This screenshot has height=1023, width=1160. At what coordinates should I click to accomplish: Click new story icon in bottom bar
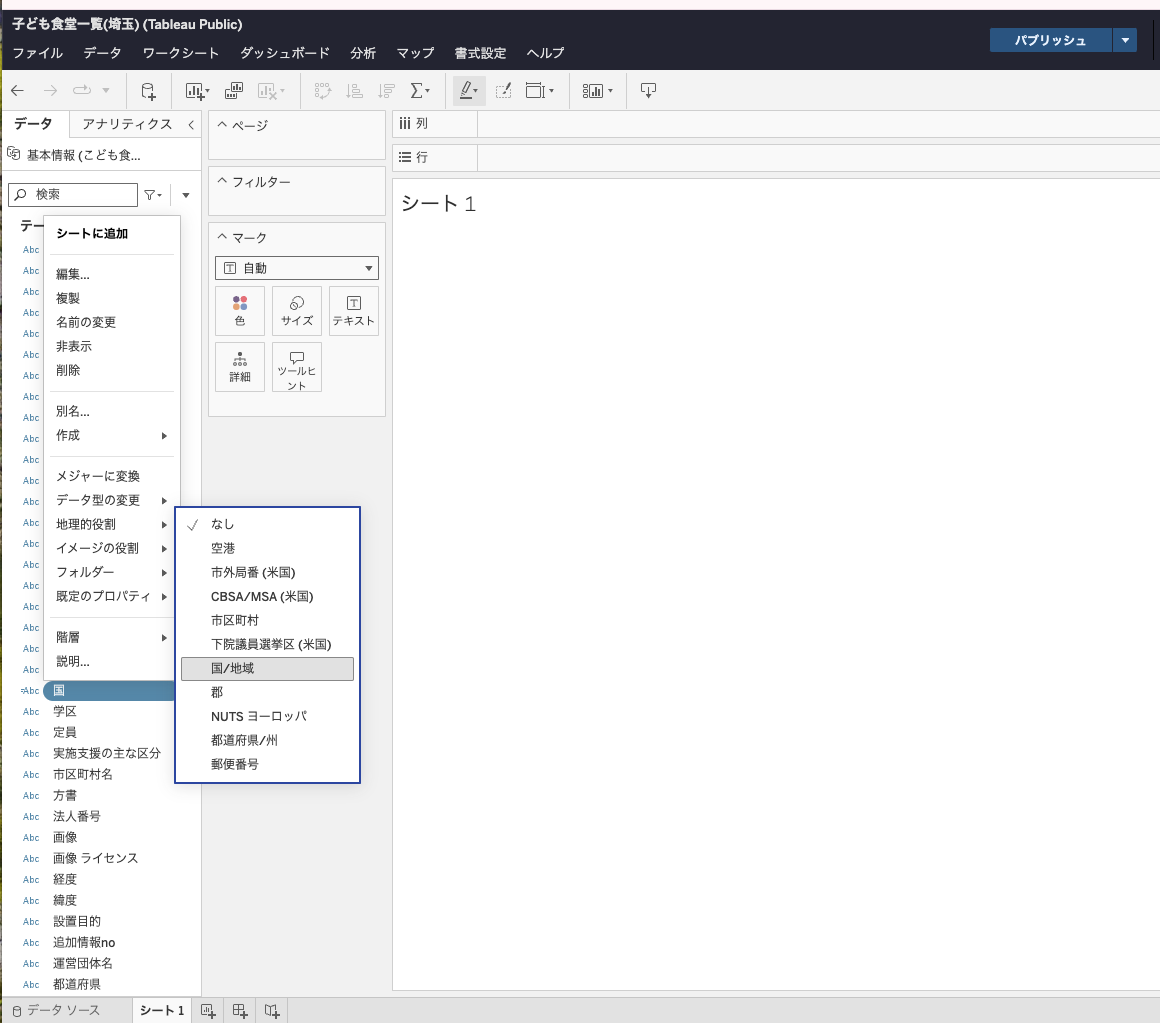click(272, 1010)
